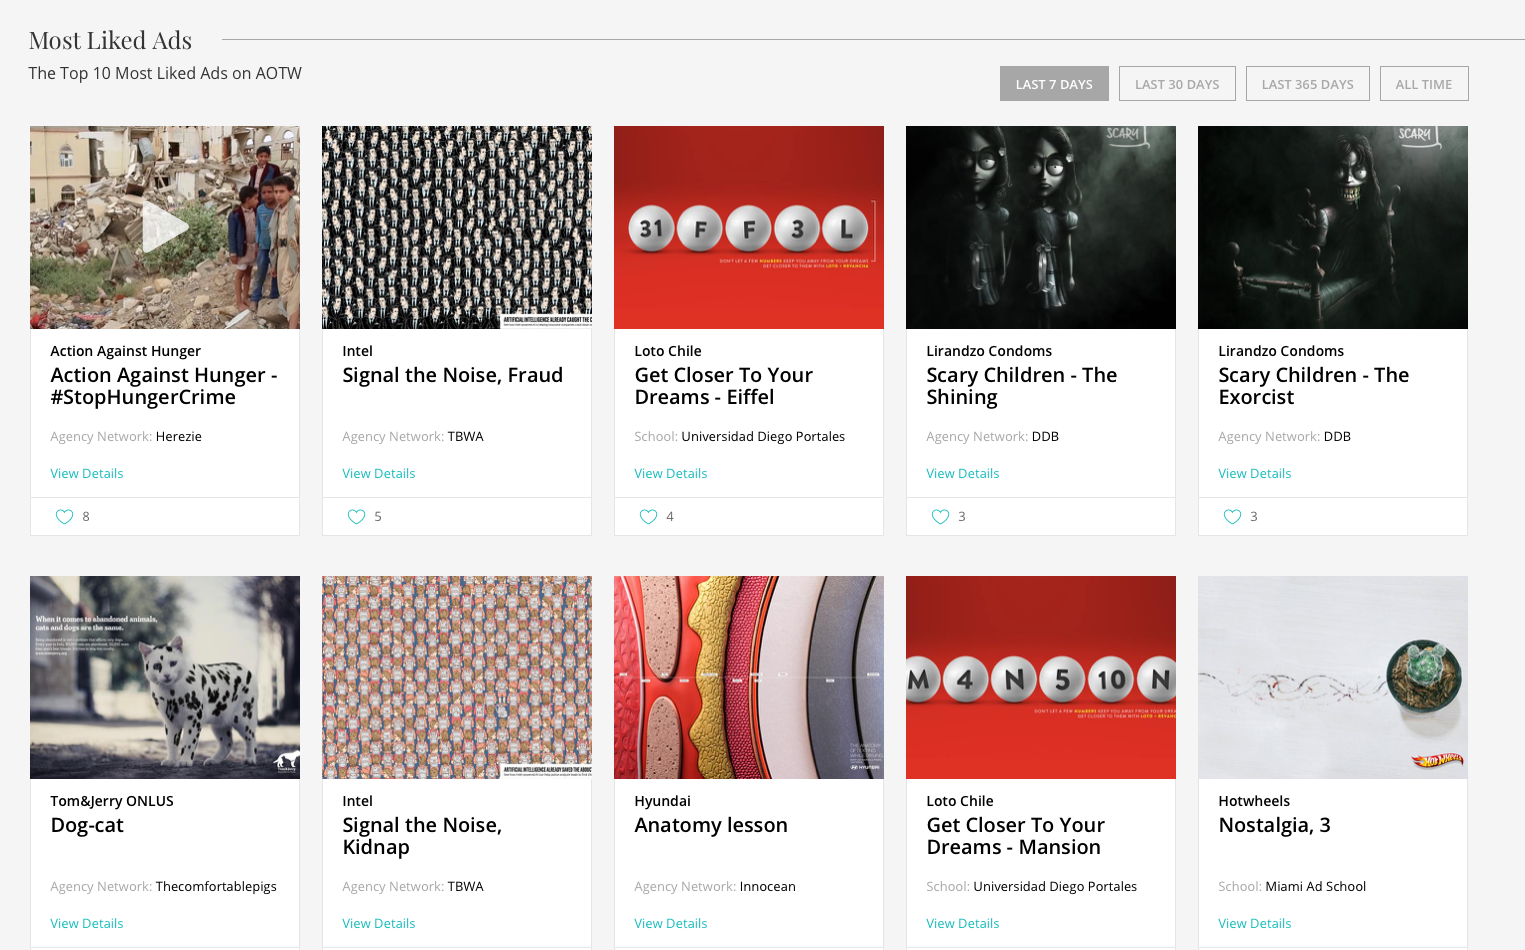
Task: Click the Herezie agency name
Action: click(x=178, y=437)
